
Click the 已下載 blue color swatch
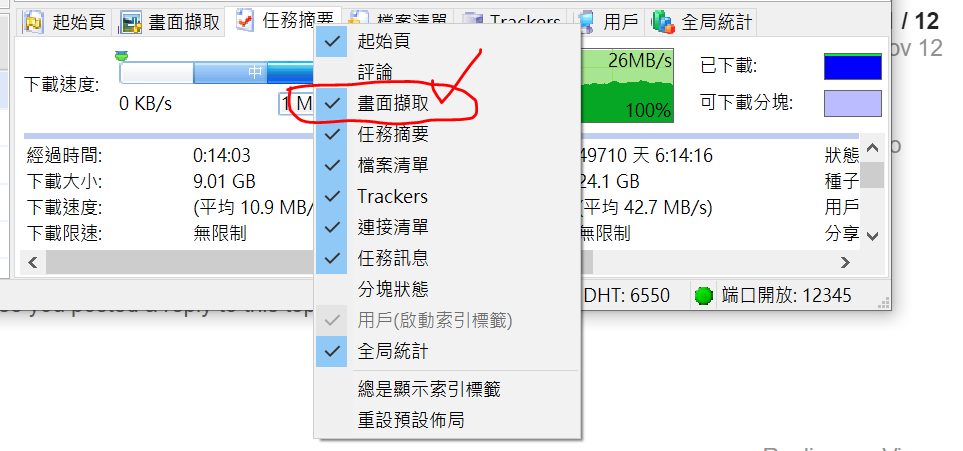(x=852, y=66)
